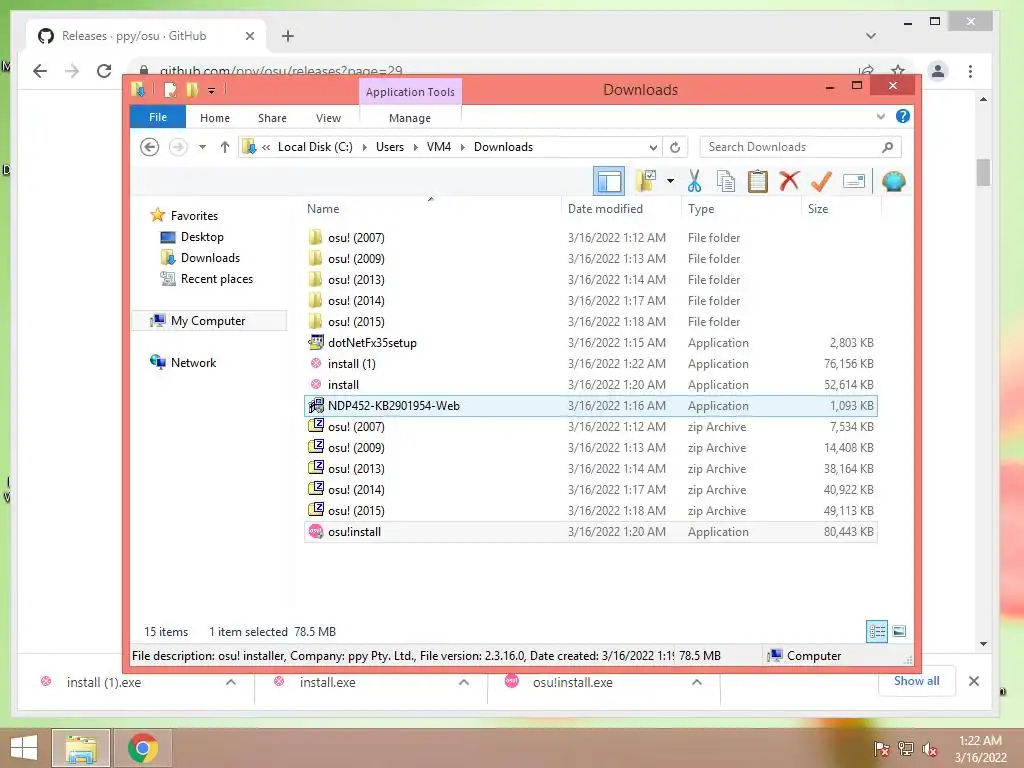Open Chrome three-dot menu
This screenshot has height=768, width=1024.
point(970,71)
